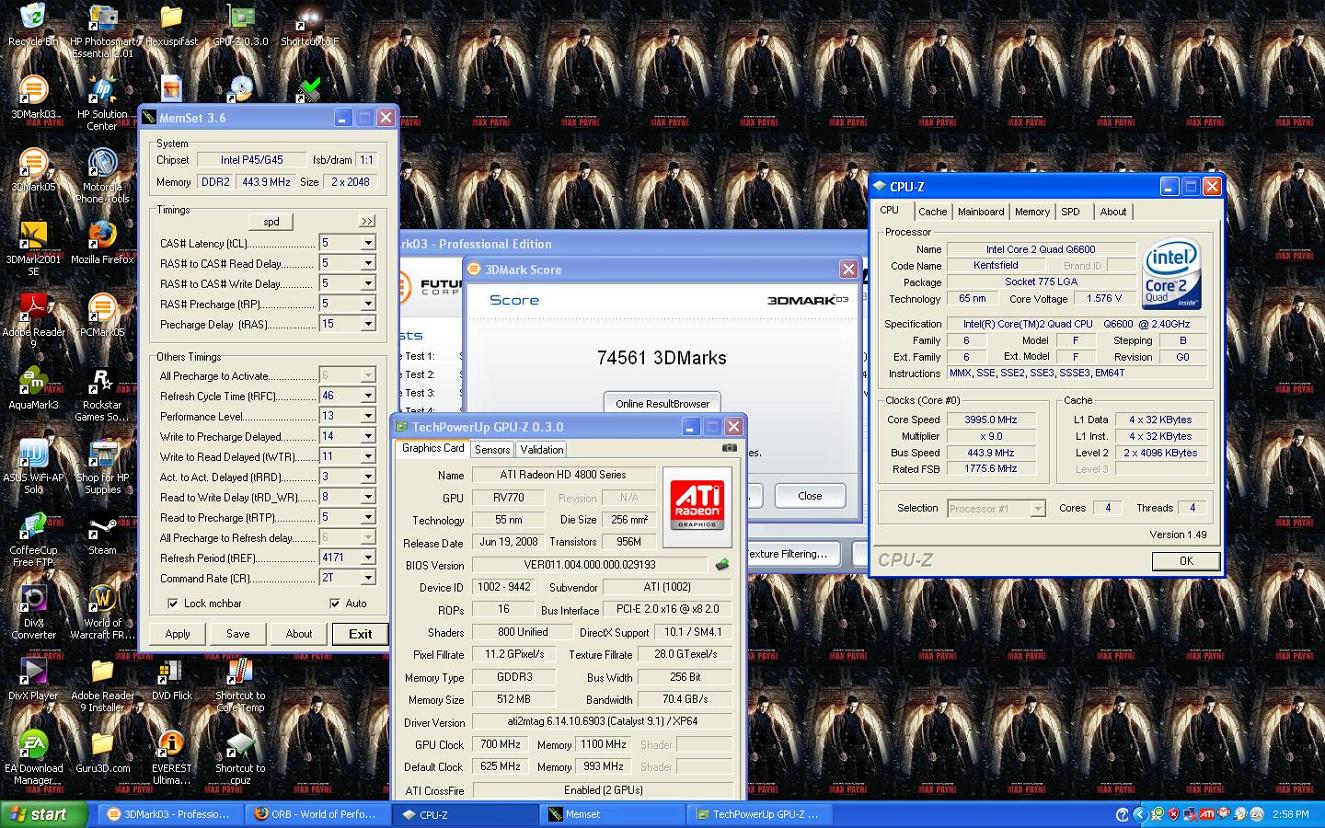Toggle Auto checkbox in MemSet

pos(334,604)
